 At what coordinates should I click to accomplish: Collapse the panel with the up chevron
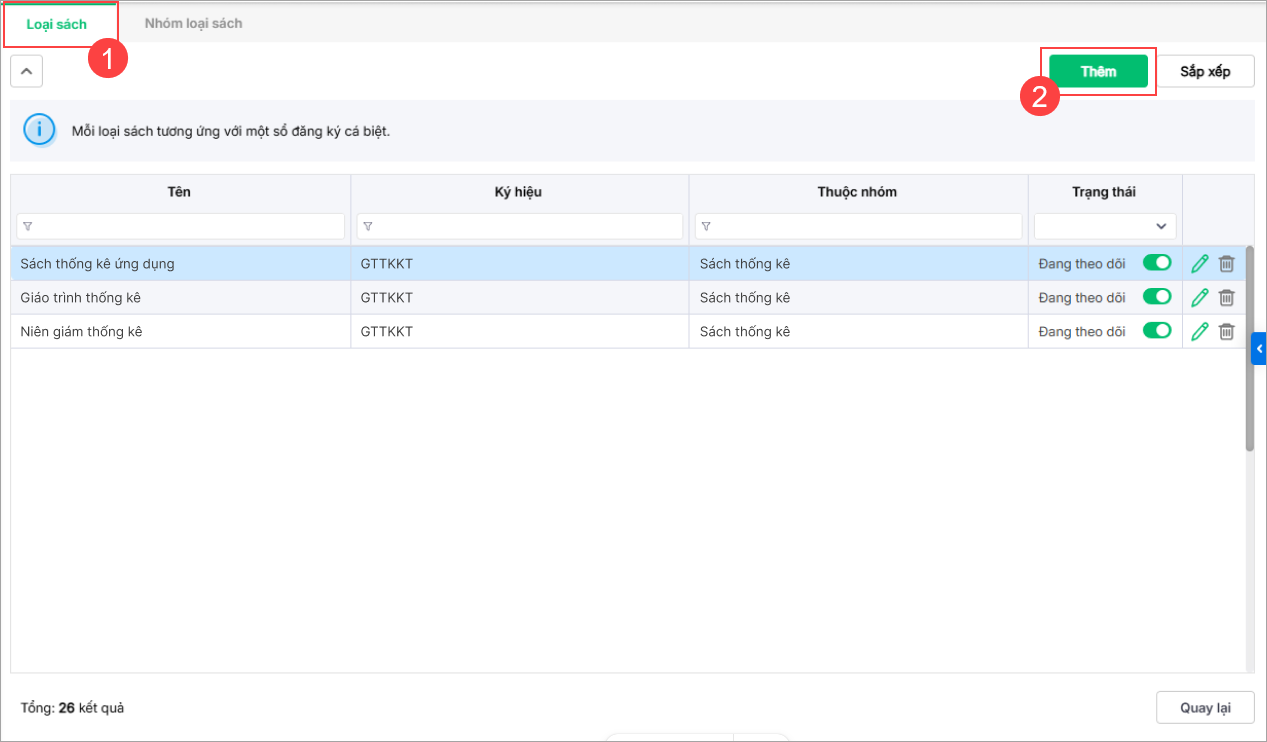pyautogui.click(x=27, y=72)
